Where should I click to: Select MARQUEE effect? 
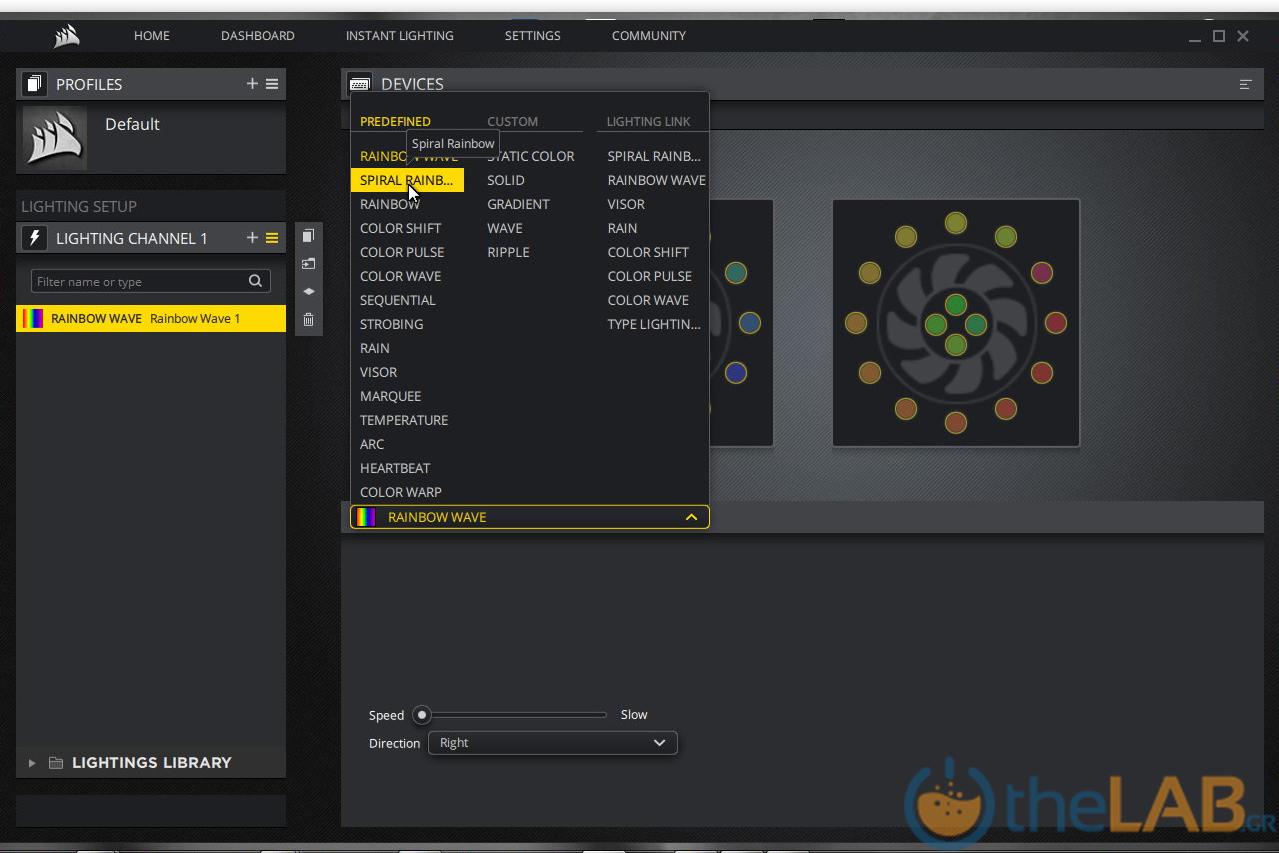[391, 396]
